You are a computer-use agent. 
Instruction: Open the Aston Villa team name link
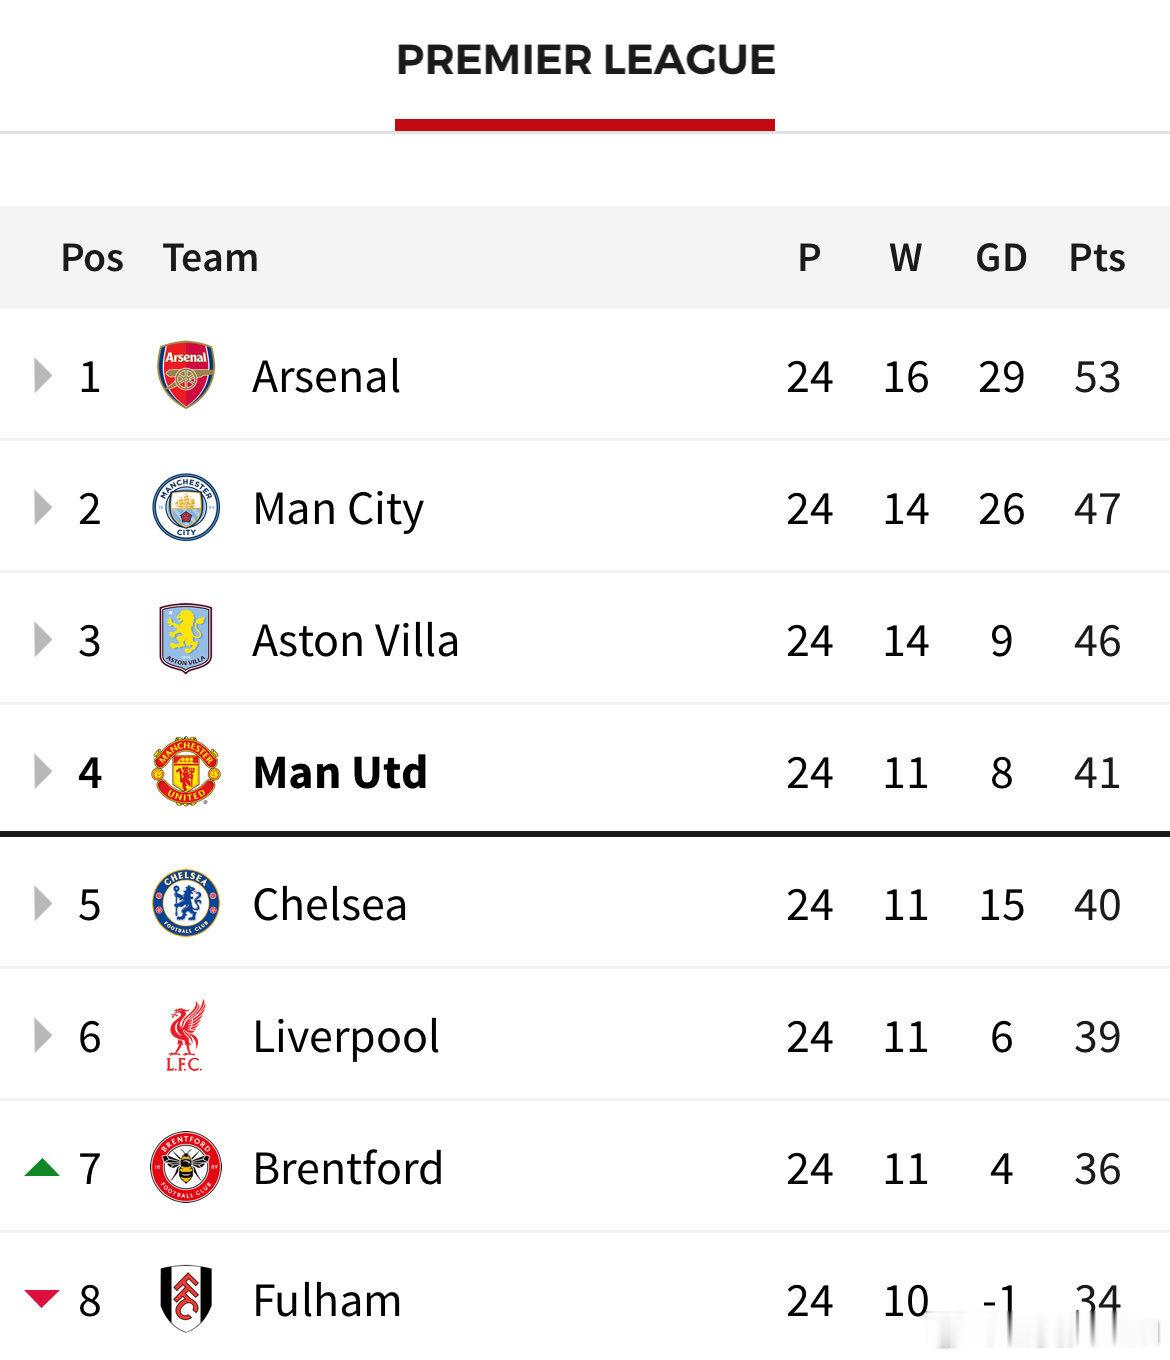(355, 640)
